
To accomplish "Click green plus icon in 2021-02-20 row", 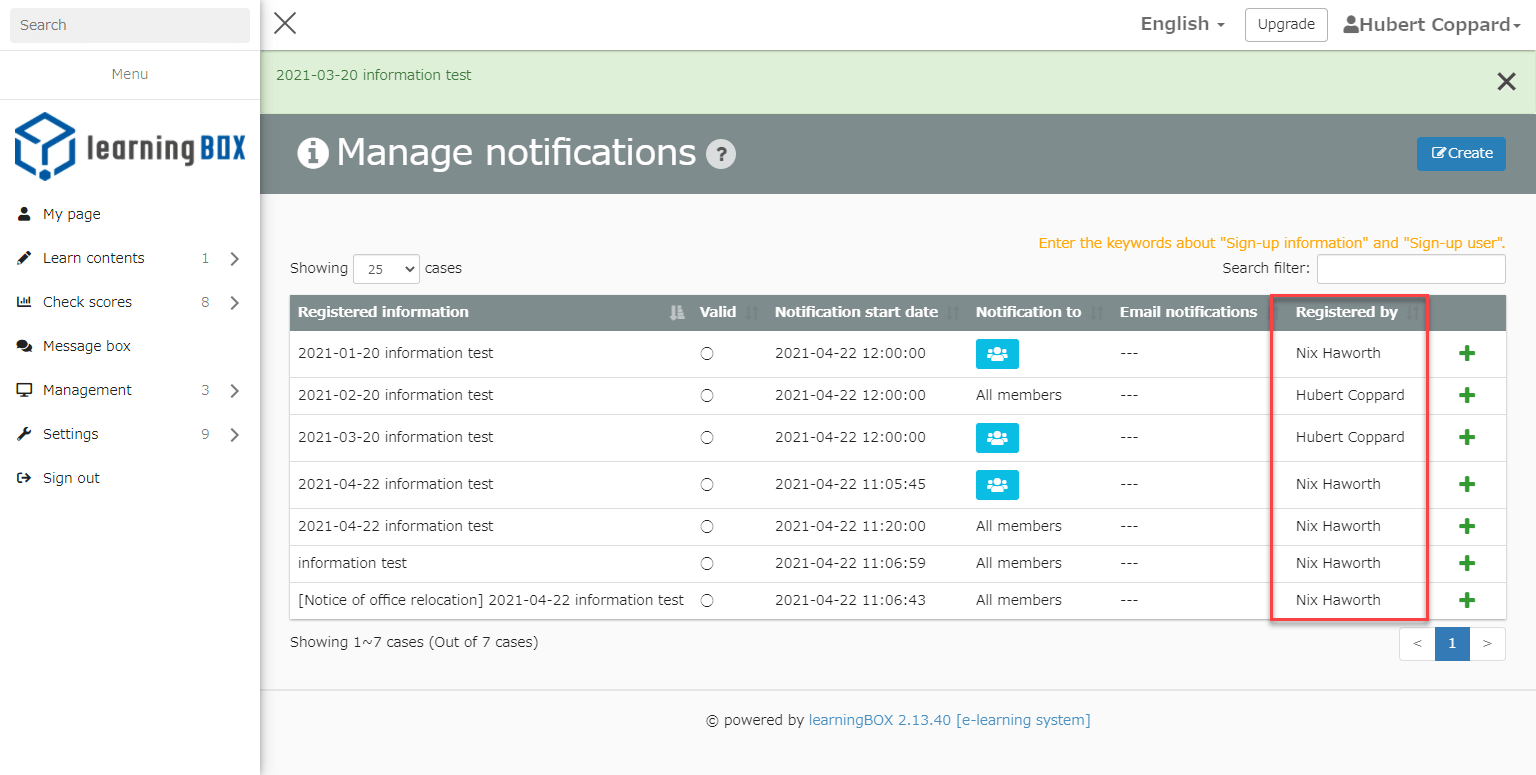I will [1467, 396].
